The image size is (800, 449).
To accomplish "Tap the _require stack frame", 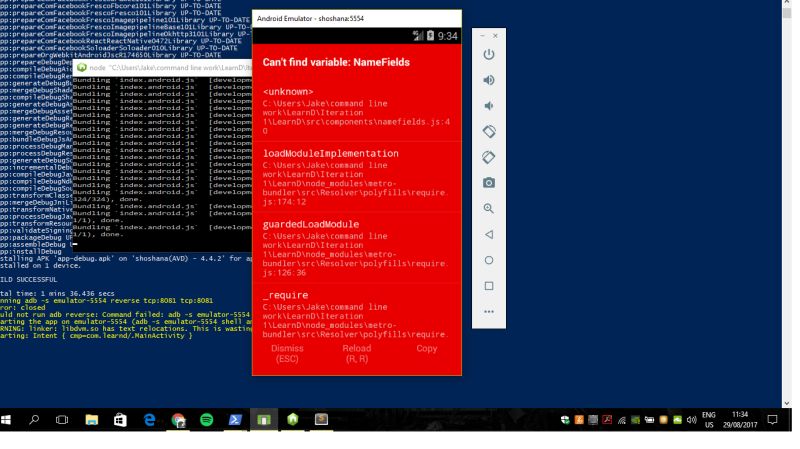I will tap(357, 314).
